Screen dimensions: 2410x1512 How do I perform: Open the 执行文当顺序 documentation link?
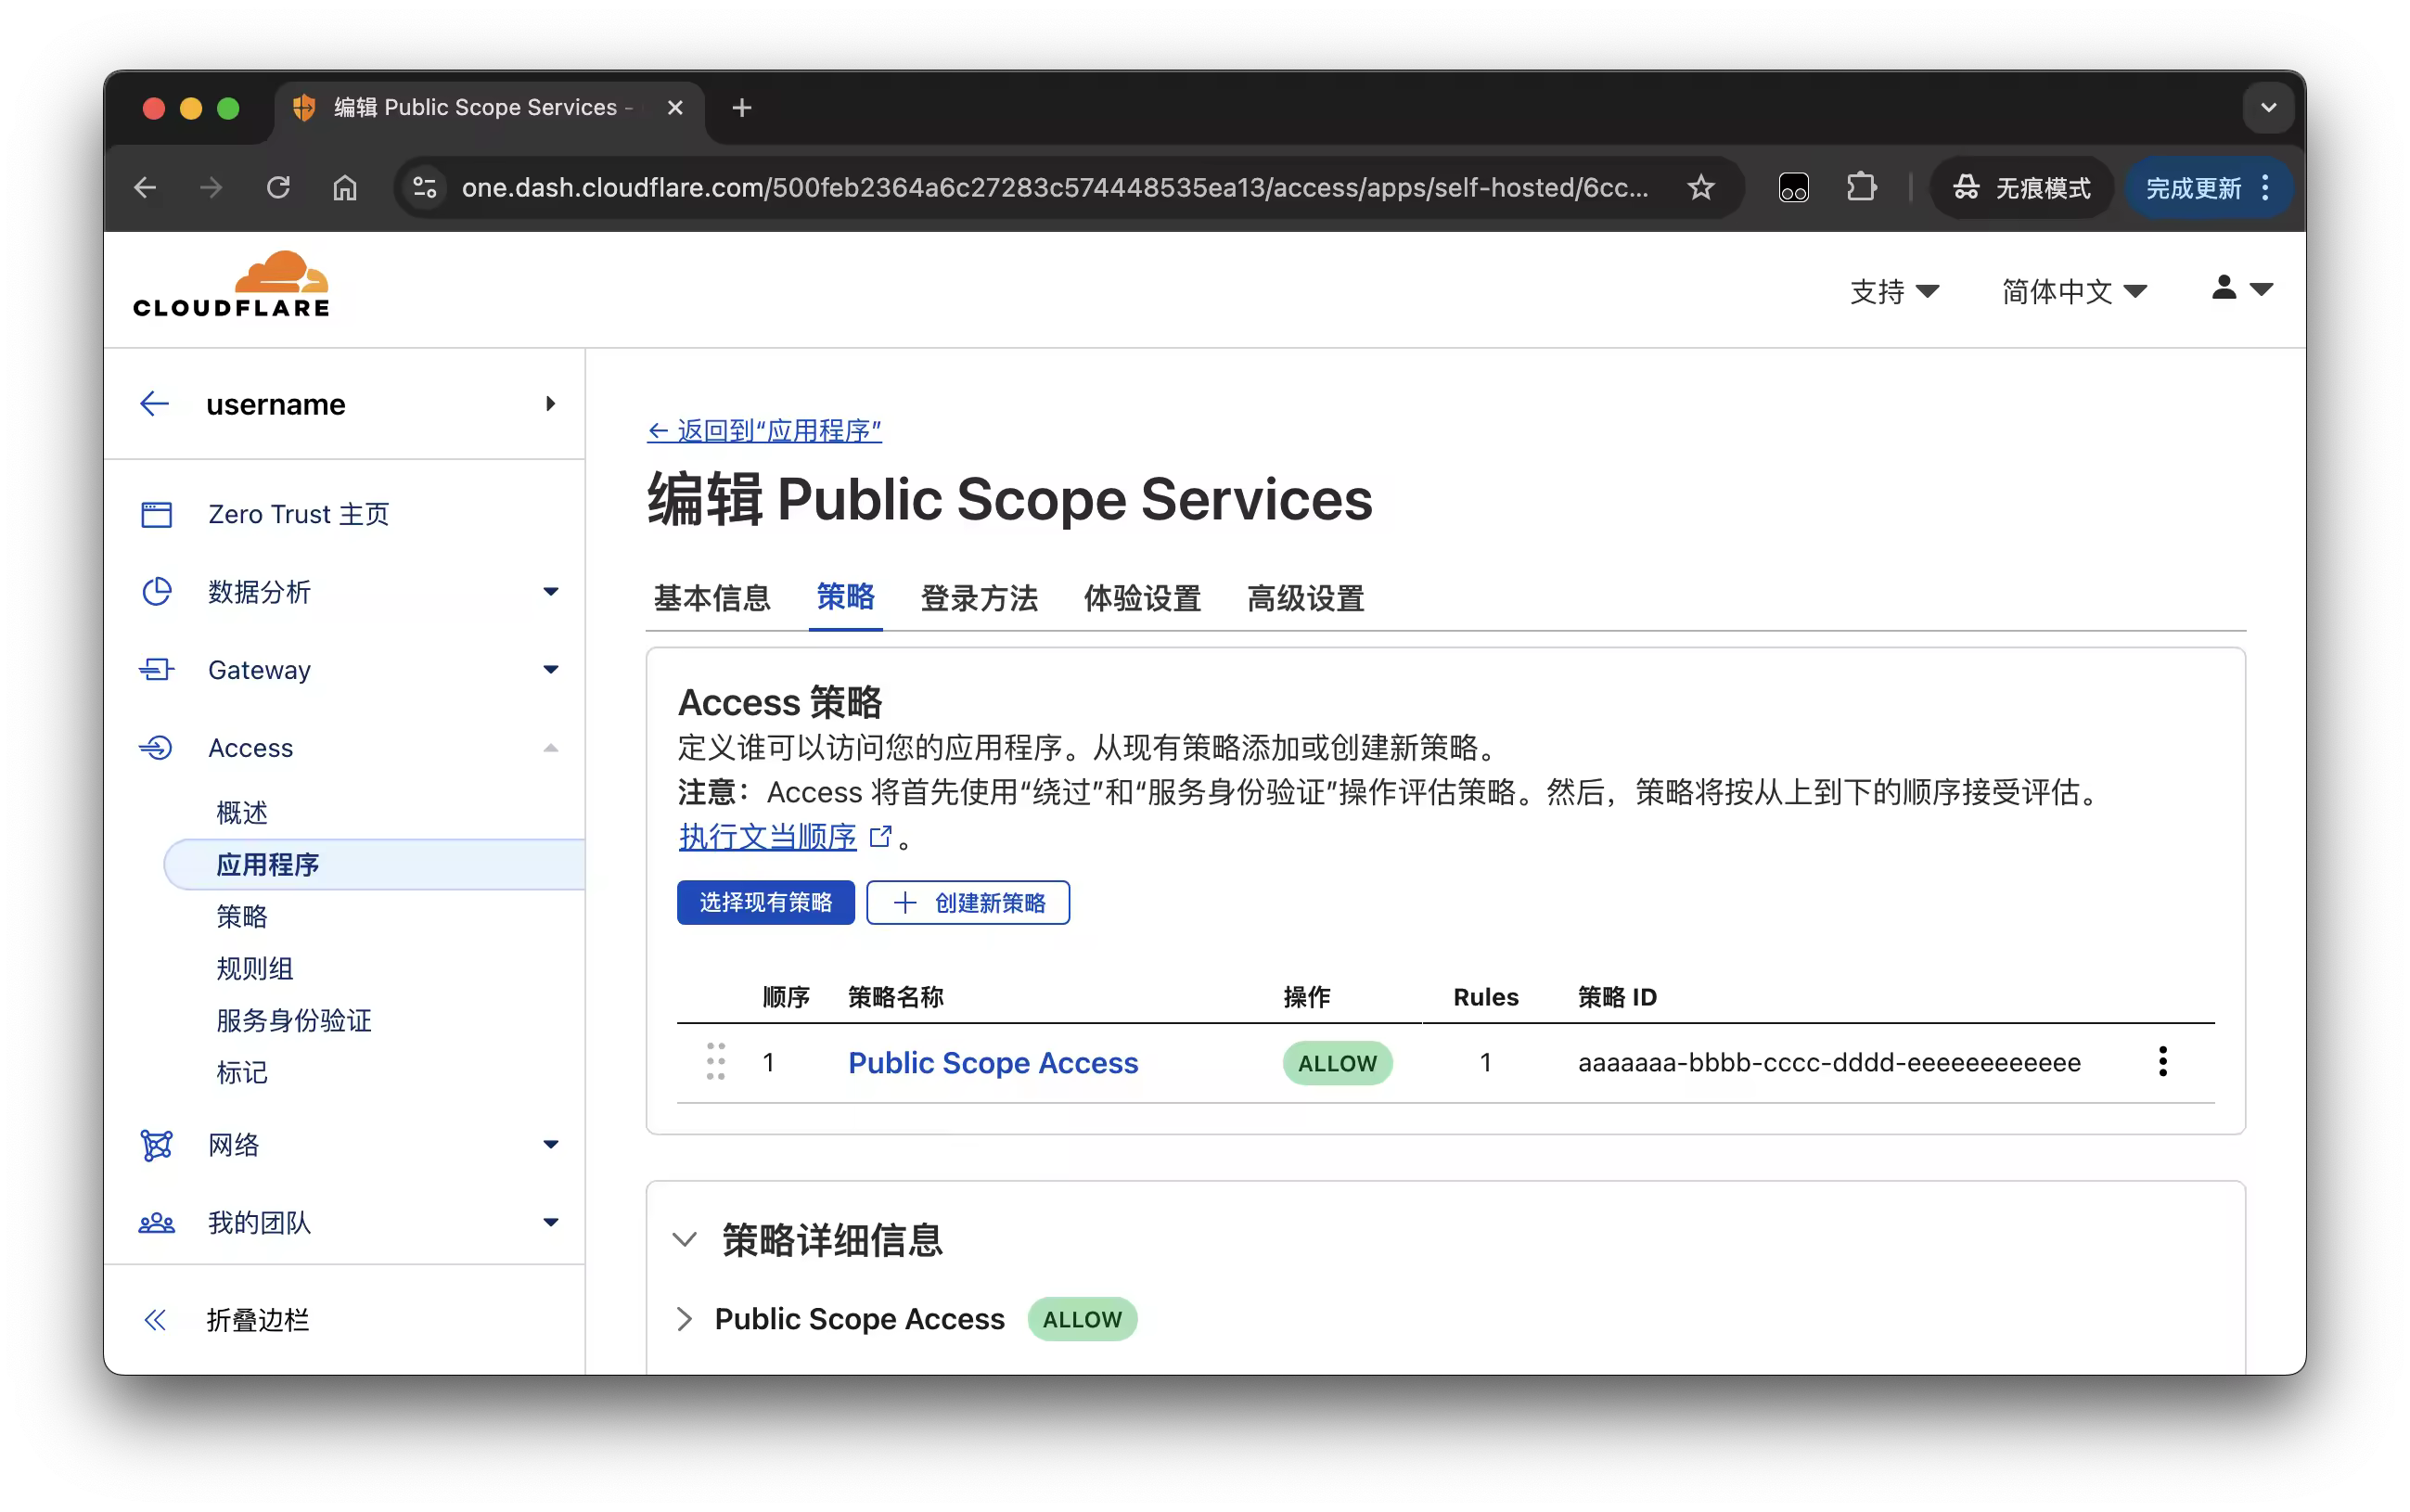coord(767,836)
